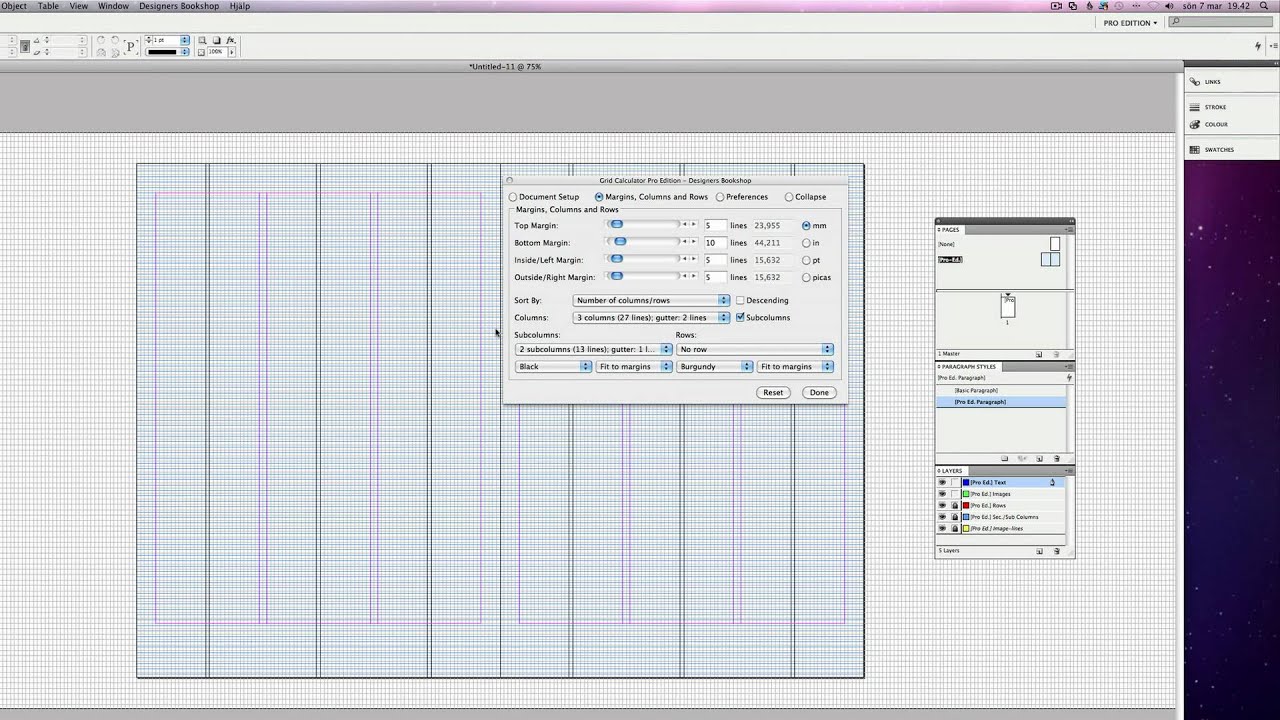Select the [Pro Ed.] Sec./Sub Columns layer
1280x720 pixels.
point(1004,517)
